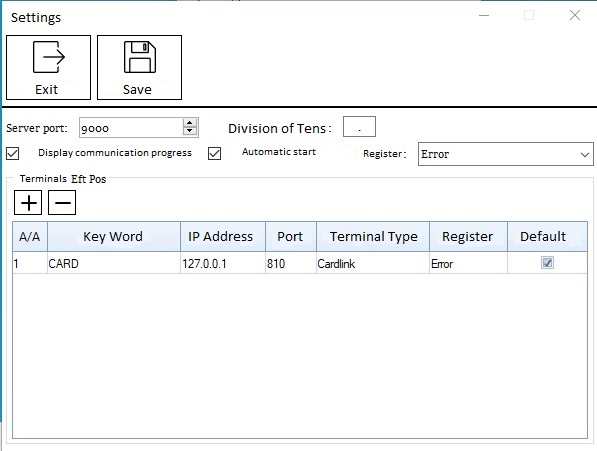Screen dimensions: 597x451
Task: Toggle Display communication progress checkbox
Action: pyautogui.click(x=13, y=154)
